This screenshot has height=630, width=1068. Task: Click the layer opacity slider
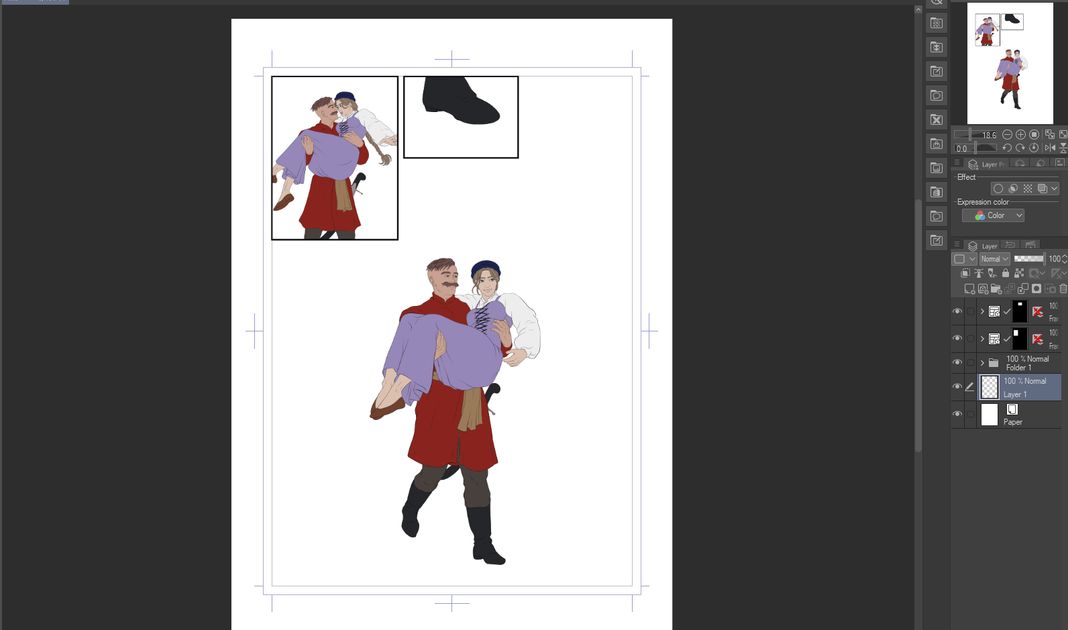1027,258
